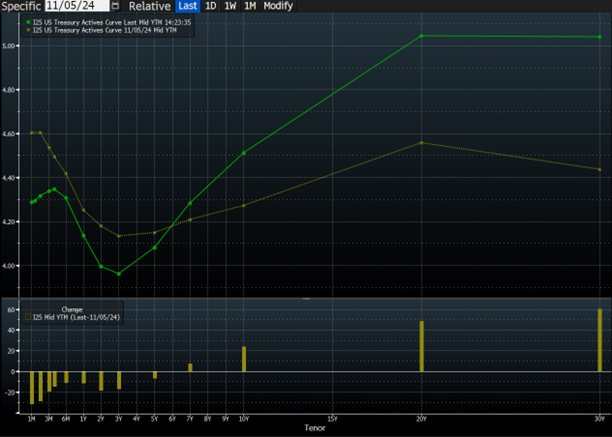
Task: Toggle Change I25 Mid YTM legend checkbox
Action: [28, 317]
